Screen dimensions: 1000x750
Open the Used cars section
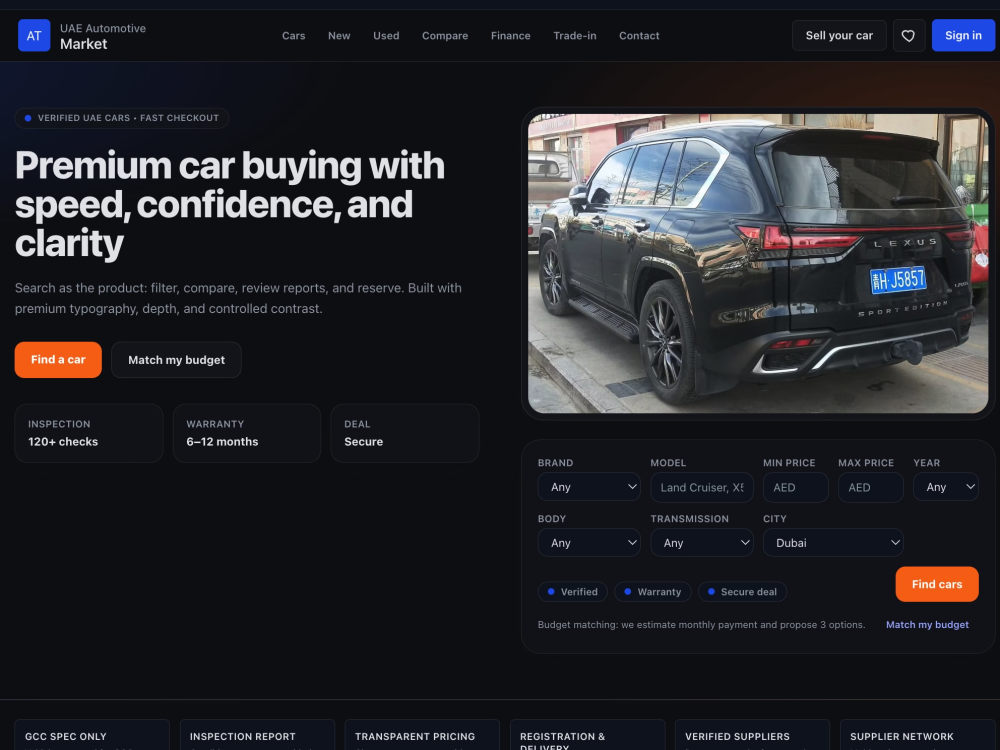pos(386,36)
